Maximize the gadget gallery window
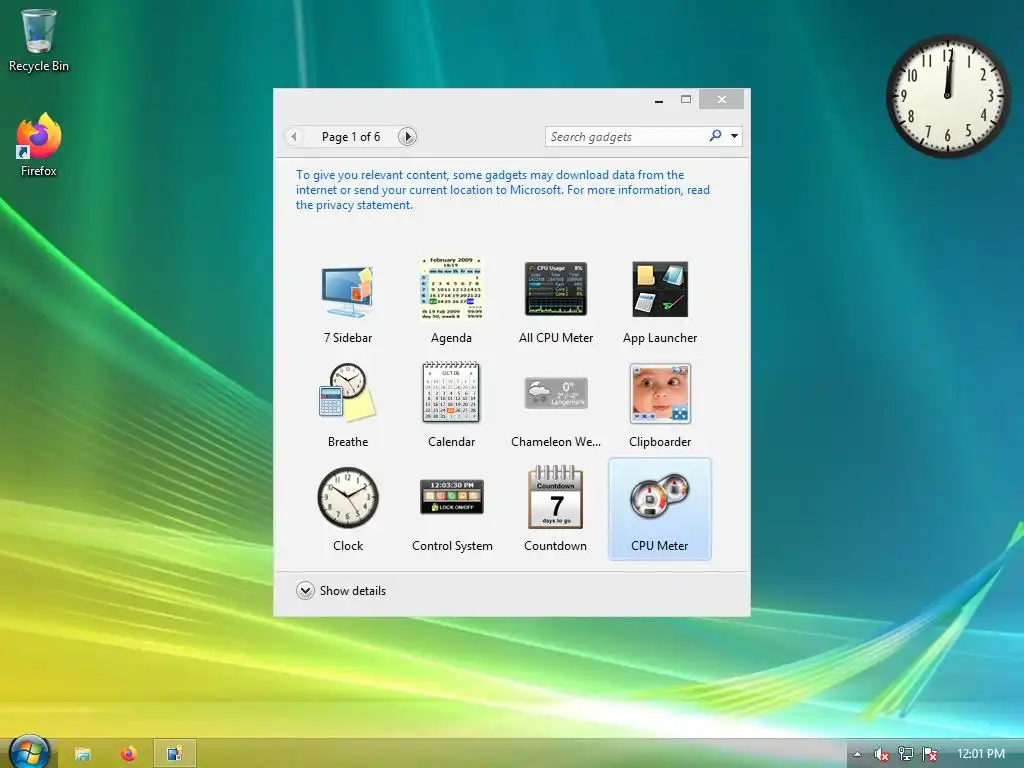Viewport: 1024px width, 768px height. click(x=686, y=99)
